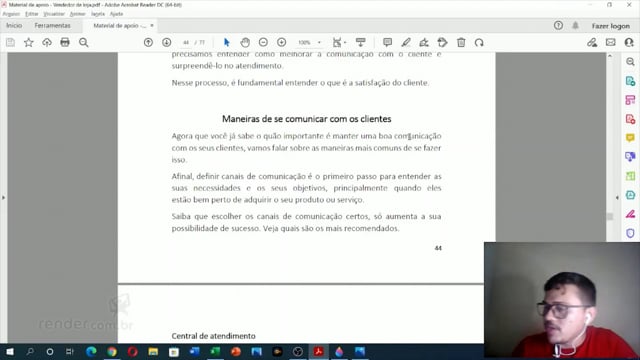Open the Fill & Sign pen tool in right pane
The image size is (640, 360).
(x=630, y=214)
